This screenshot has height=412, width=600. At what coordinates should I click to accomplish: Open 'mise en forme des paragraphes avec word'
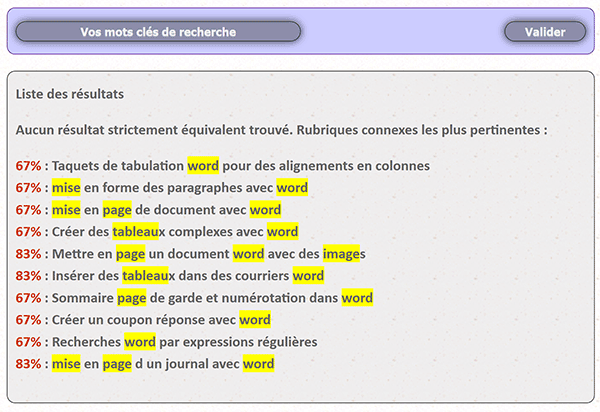(179, 187)
